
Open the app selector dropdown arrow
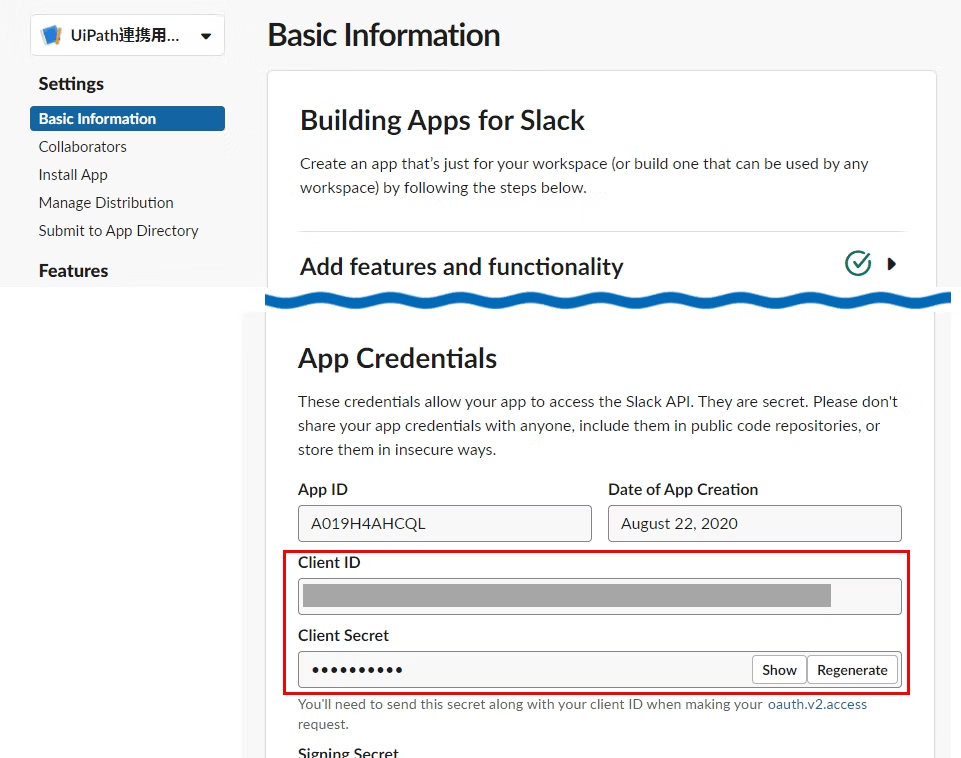click(207, 36)
